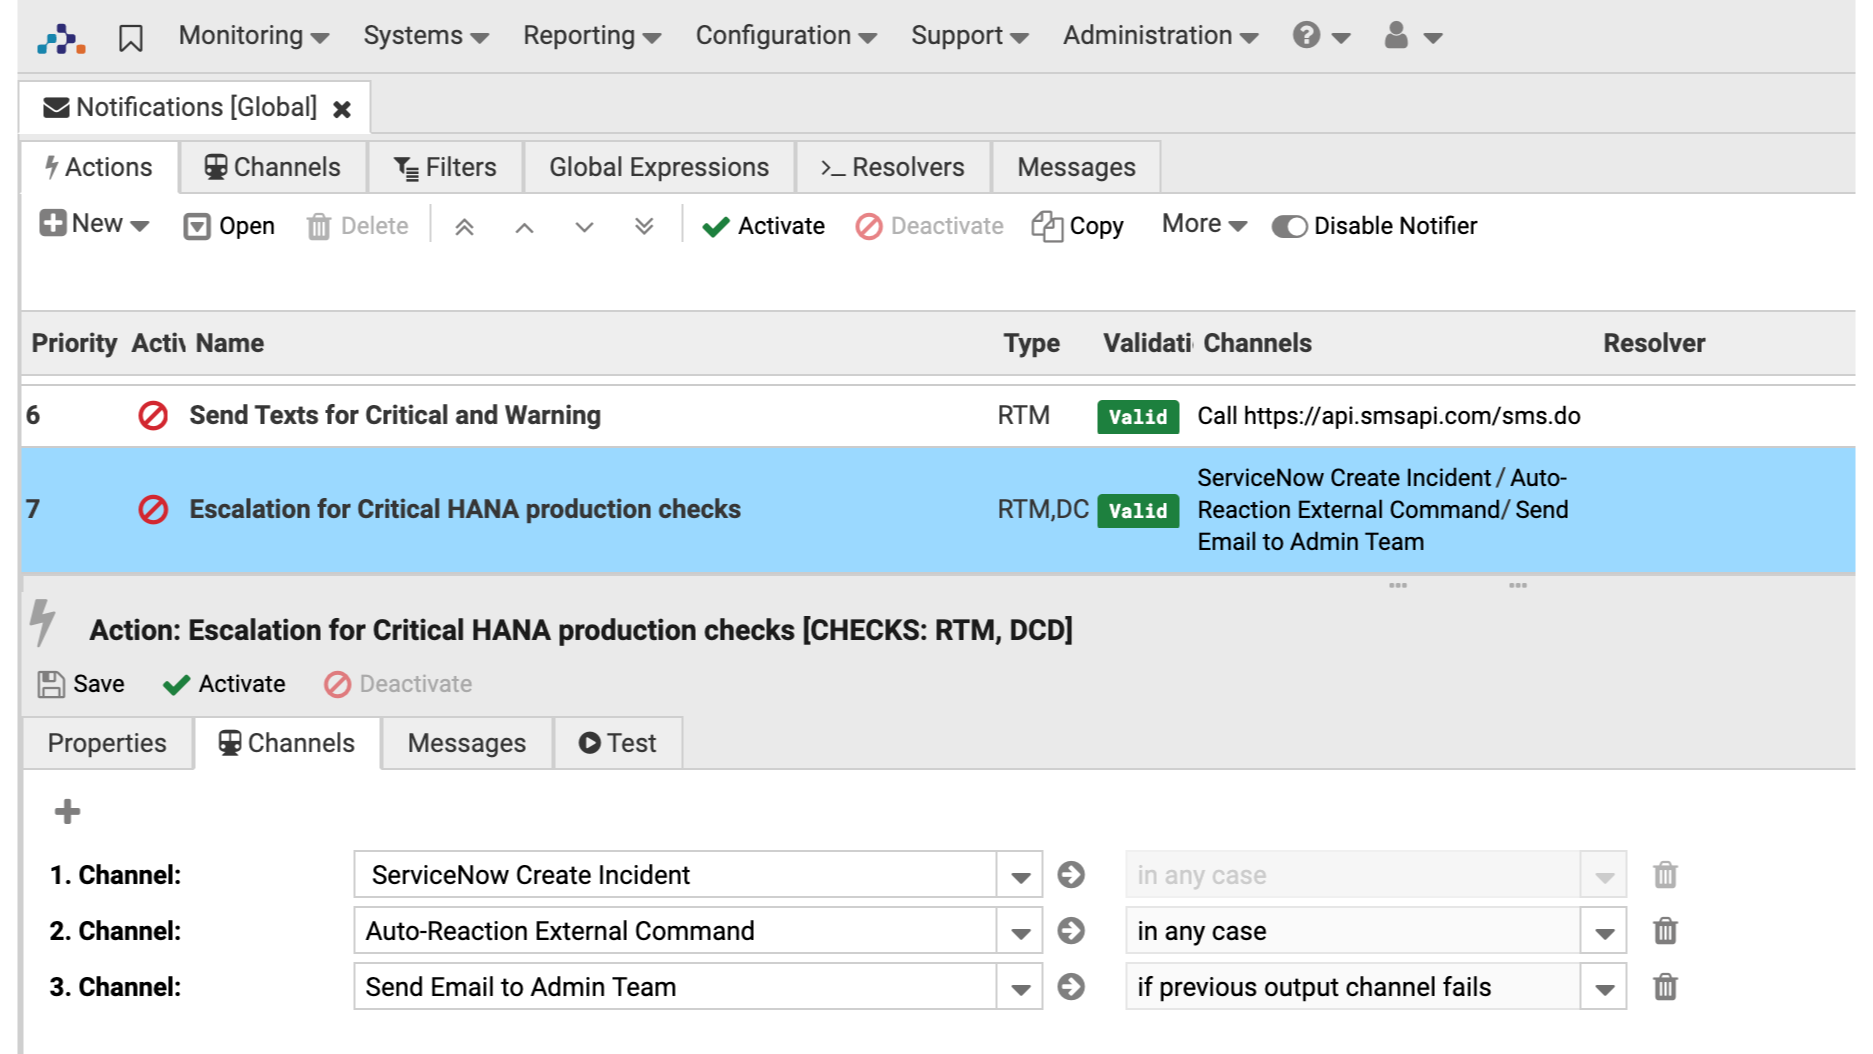Click the application logo icon

pos(61,38)
